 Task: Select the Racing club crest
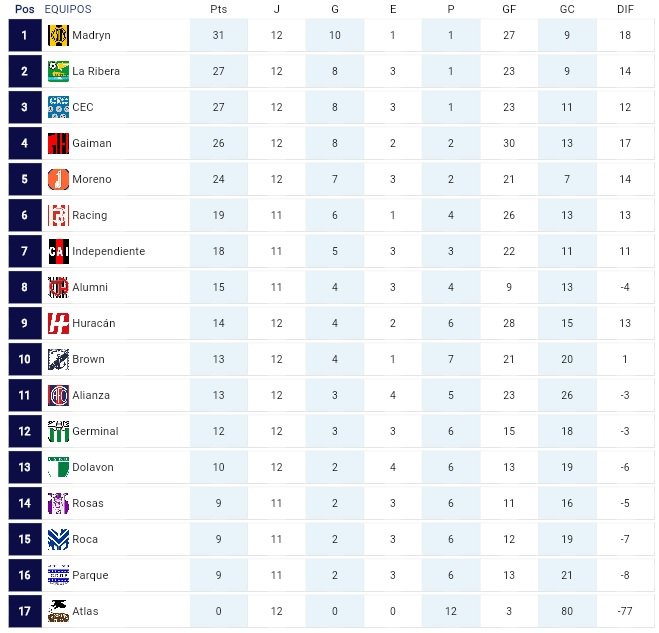tap(58, 215)
